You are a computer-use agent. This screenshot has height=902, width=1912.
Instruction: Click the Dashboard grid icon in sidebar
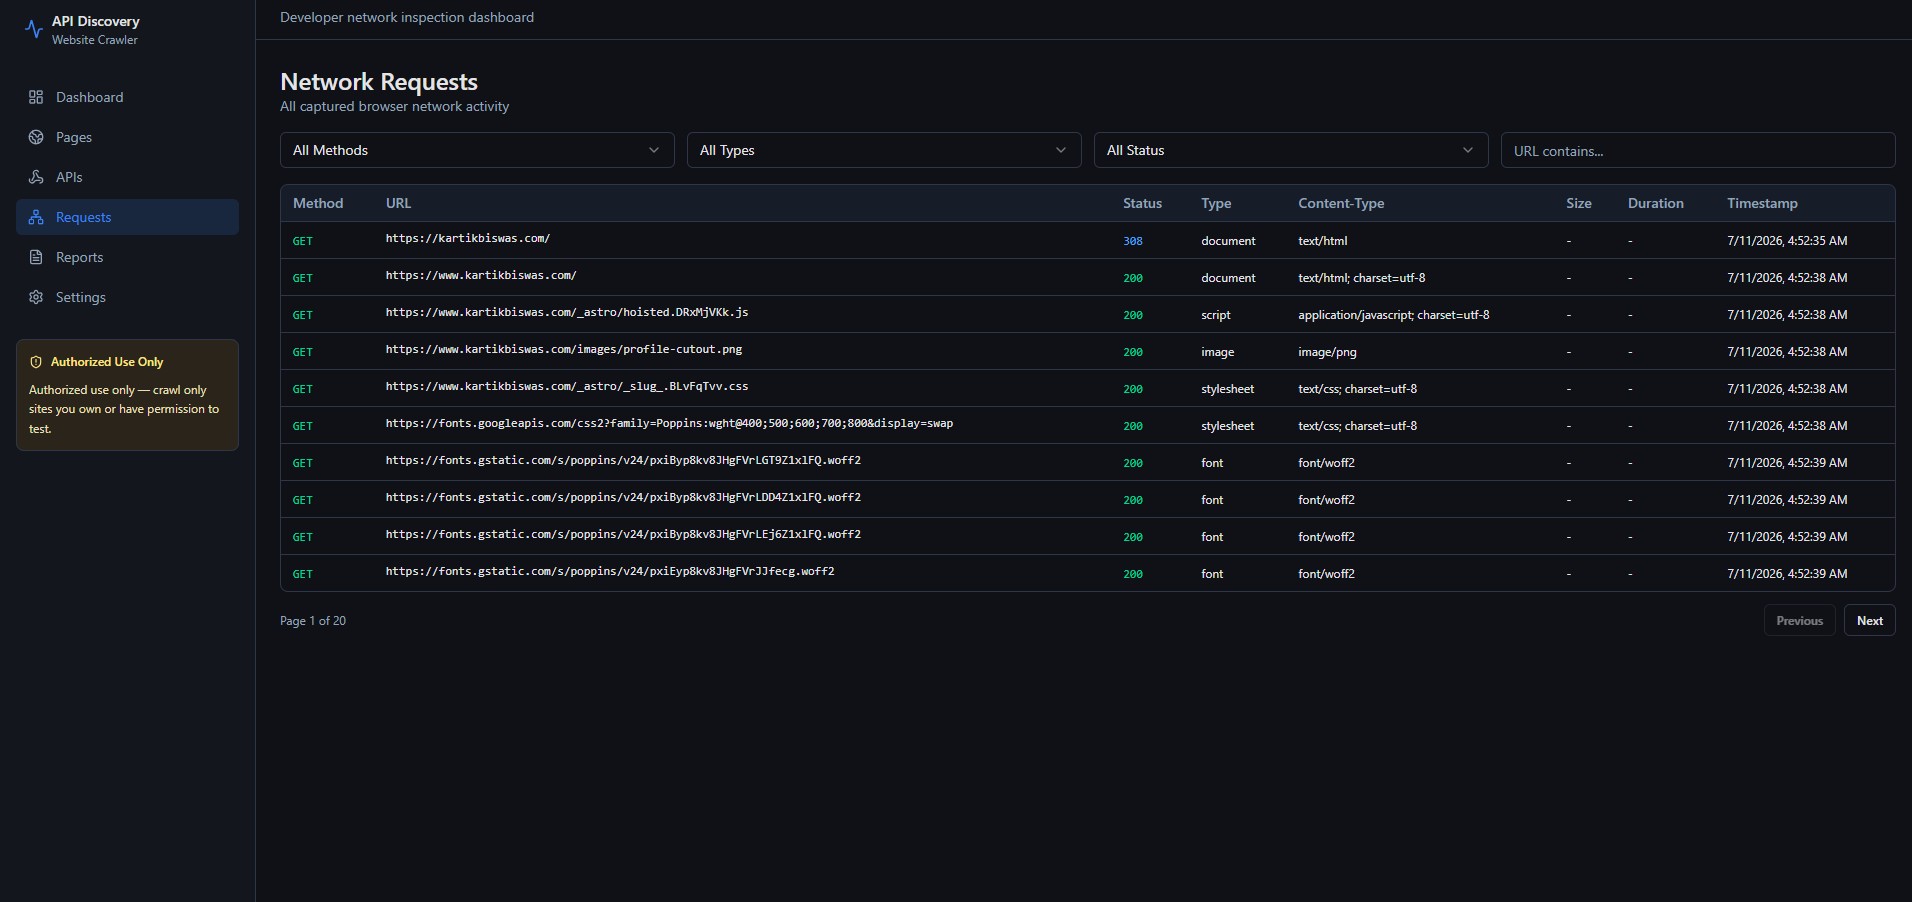pos(36,97)
